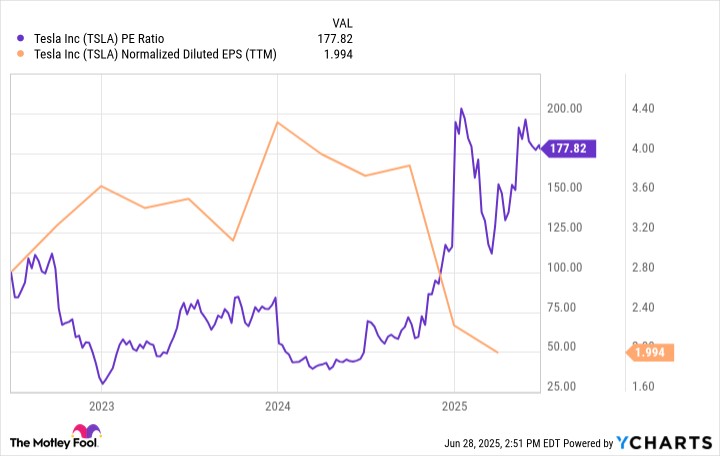720x456 pixels.
Task: Click the purple 177.82 value flag
Action: pyautogui.click(x=568, y=148)
